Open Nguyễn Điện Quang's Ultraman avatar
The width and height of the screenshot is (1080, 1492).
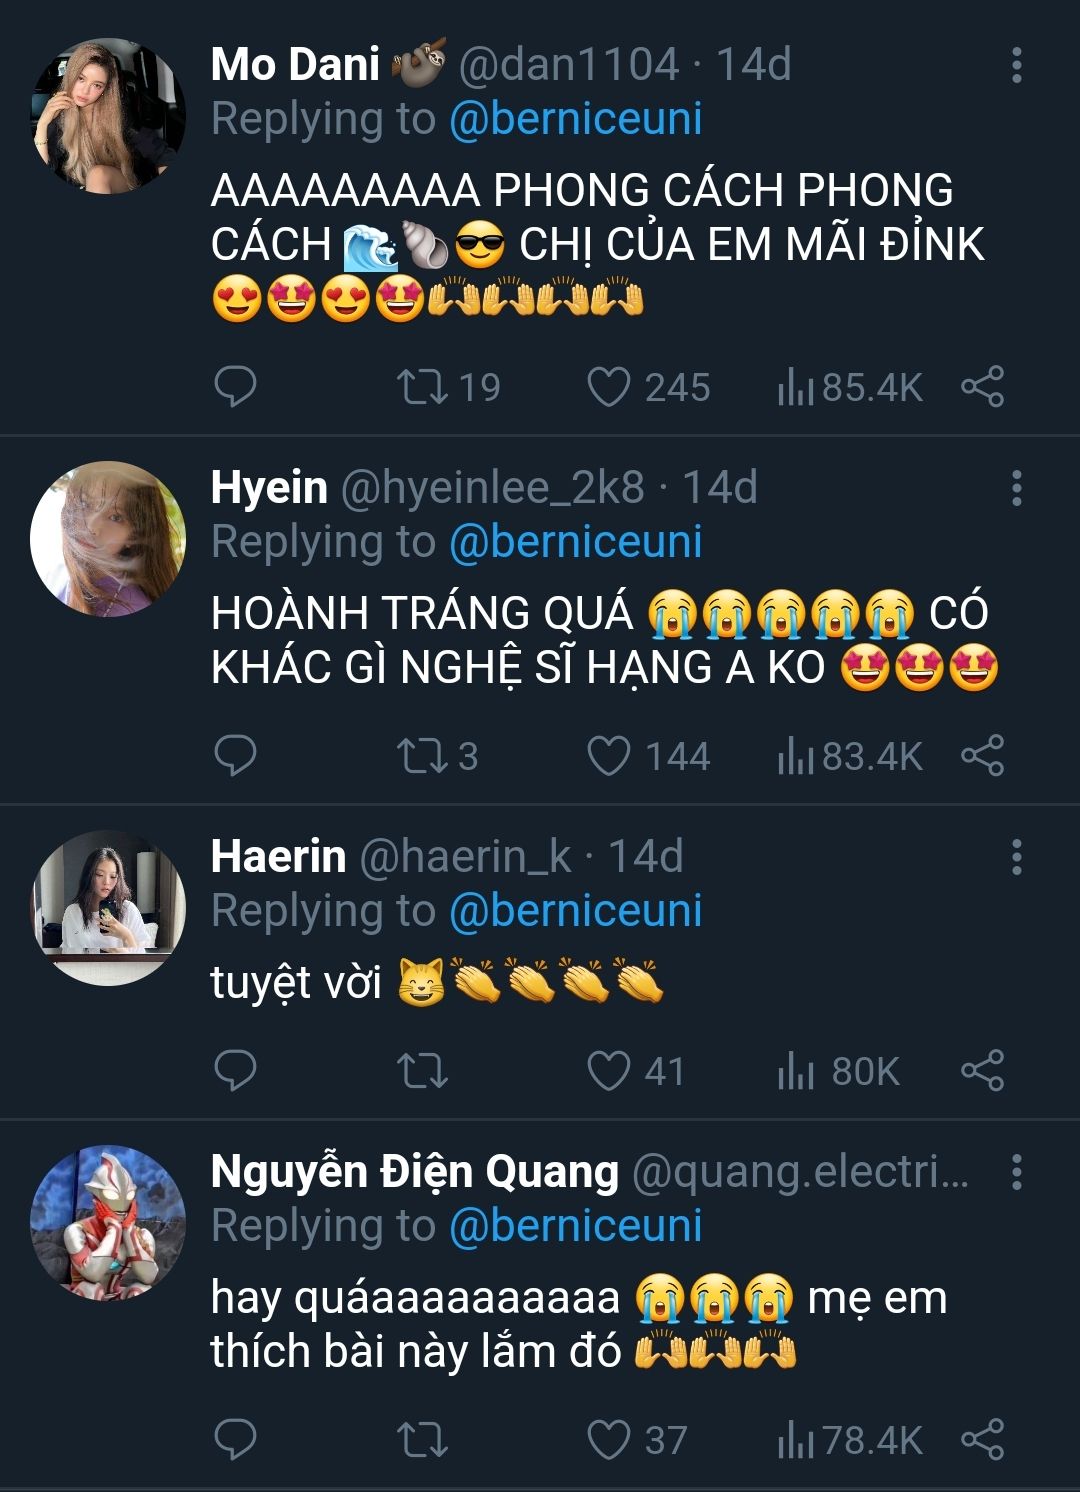108,1223
